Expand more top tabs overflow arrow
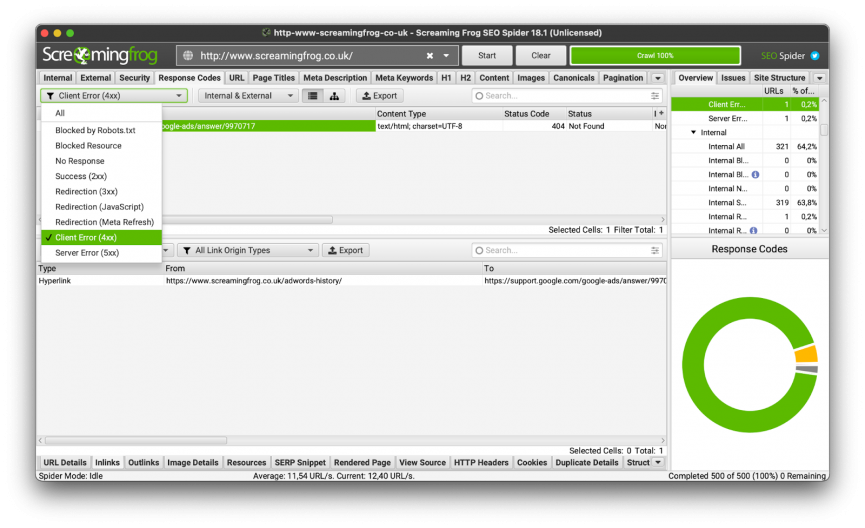This screenshot has width=865, height=528. point(658,78)
